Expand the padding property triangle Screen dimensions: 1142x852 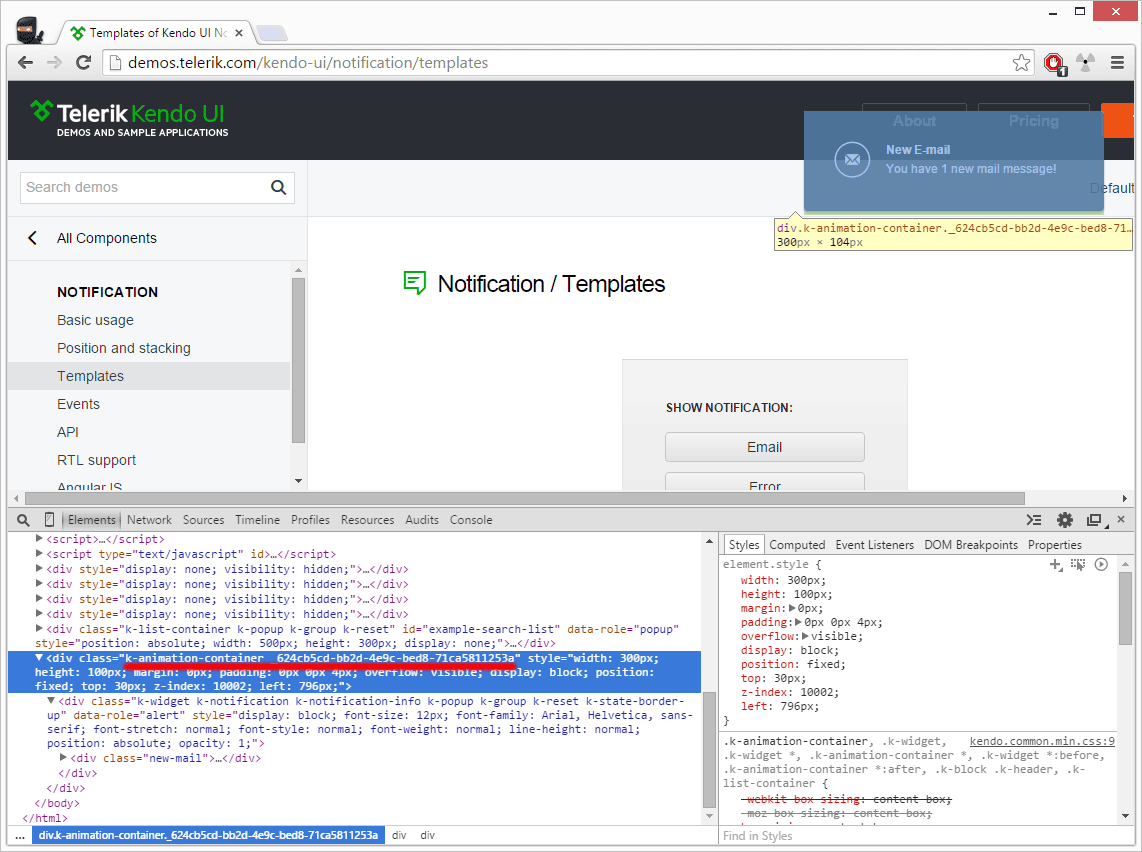point(799,623)
